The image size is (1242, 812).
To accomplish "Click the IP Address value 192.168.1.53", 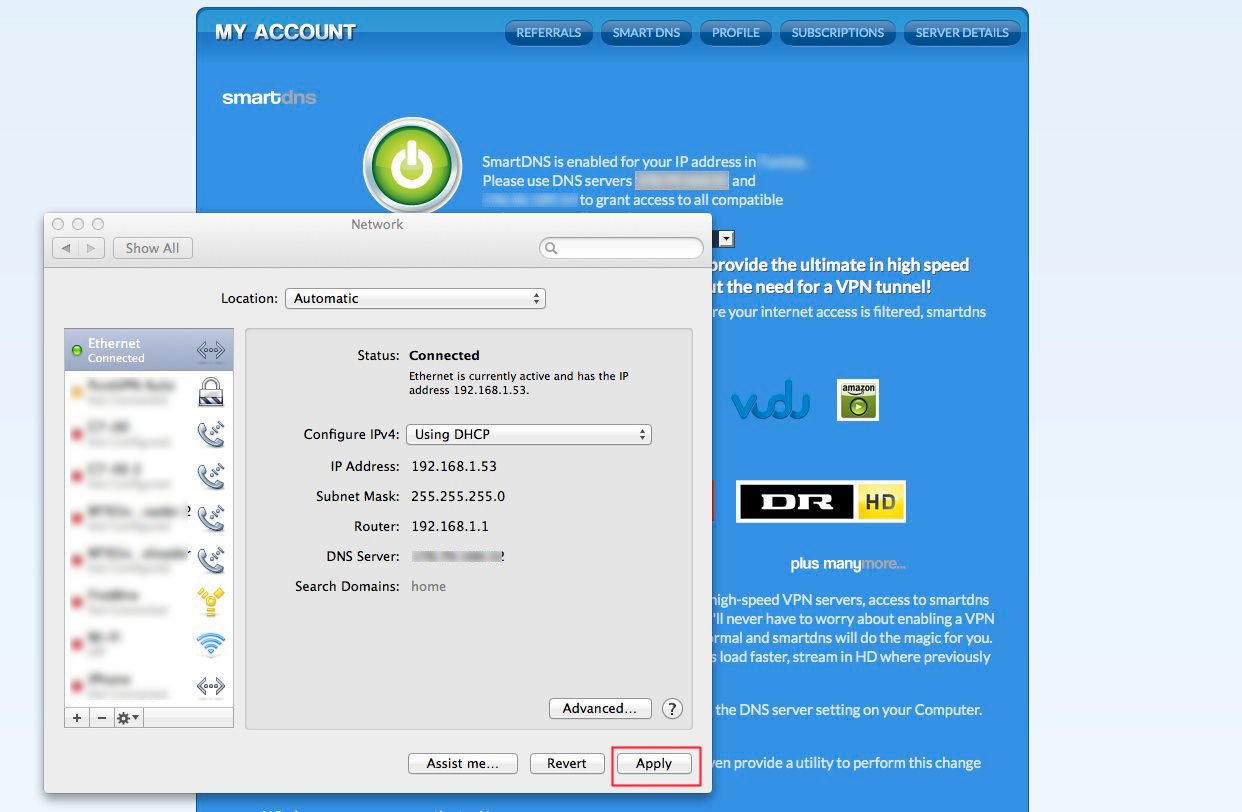I will (x=454, y=466).
